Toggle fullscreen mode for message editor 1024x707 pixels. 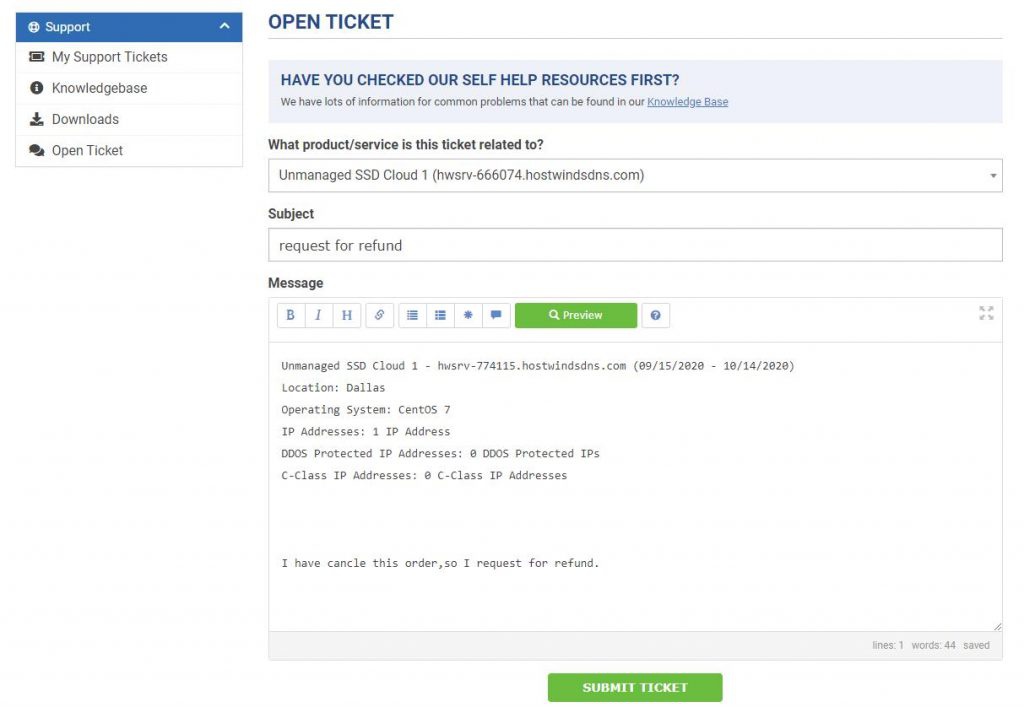point(986,313)
